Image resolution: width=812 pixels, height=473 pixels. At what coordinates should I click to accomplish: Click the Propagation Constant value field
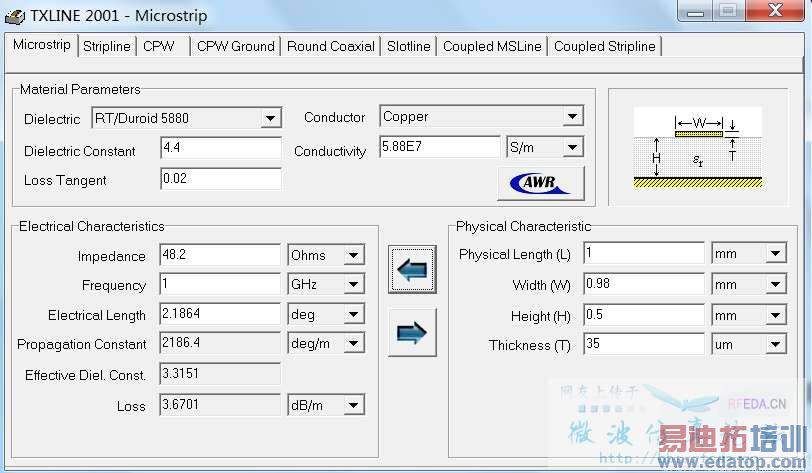point(220,343)
